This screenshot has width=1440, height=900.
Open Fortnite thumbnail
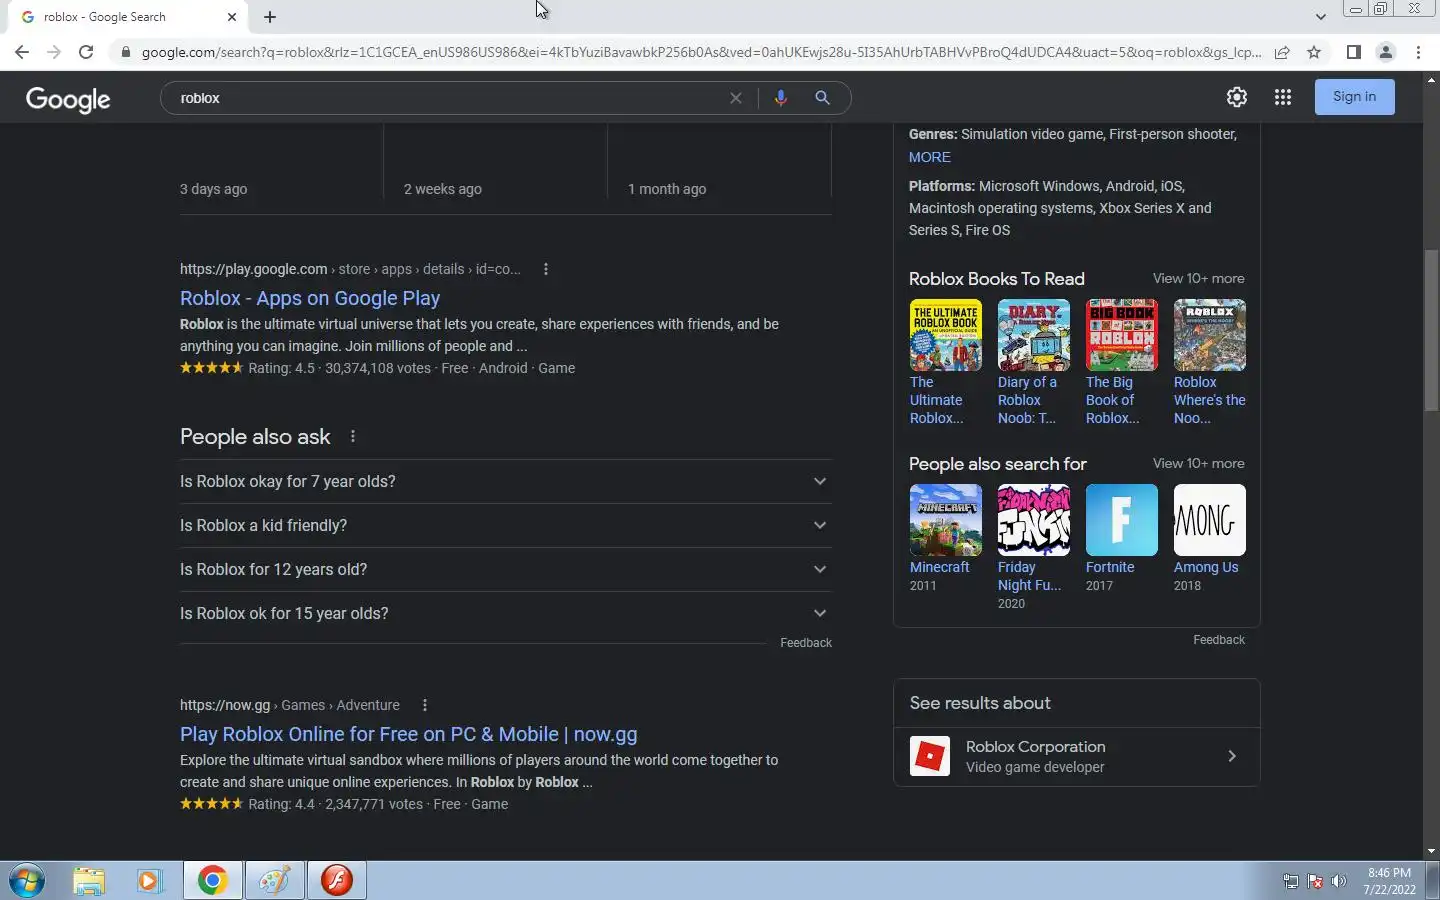[x=1121, y=520]
